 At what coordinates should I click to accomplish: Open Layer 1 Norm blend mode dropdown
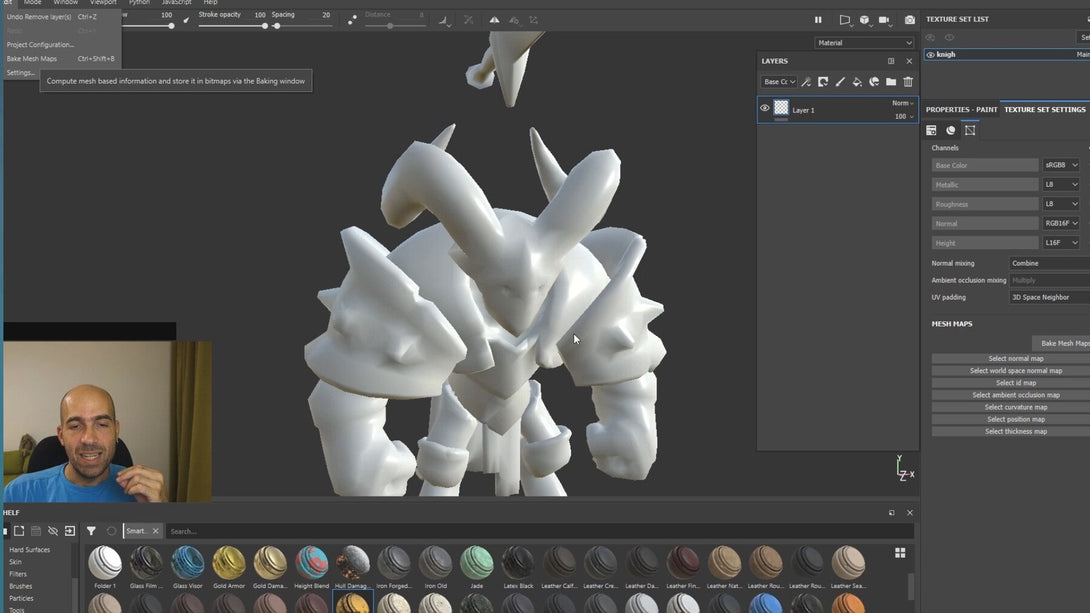[902, 103]
